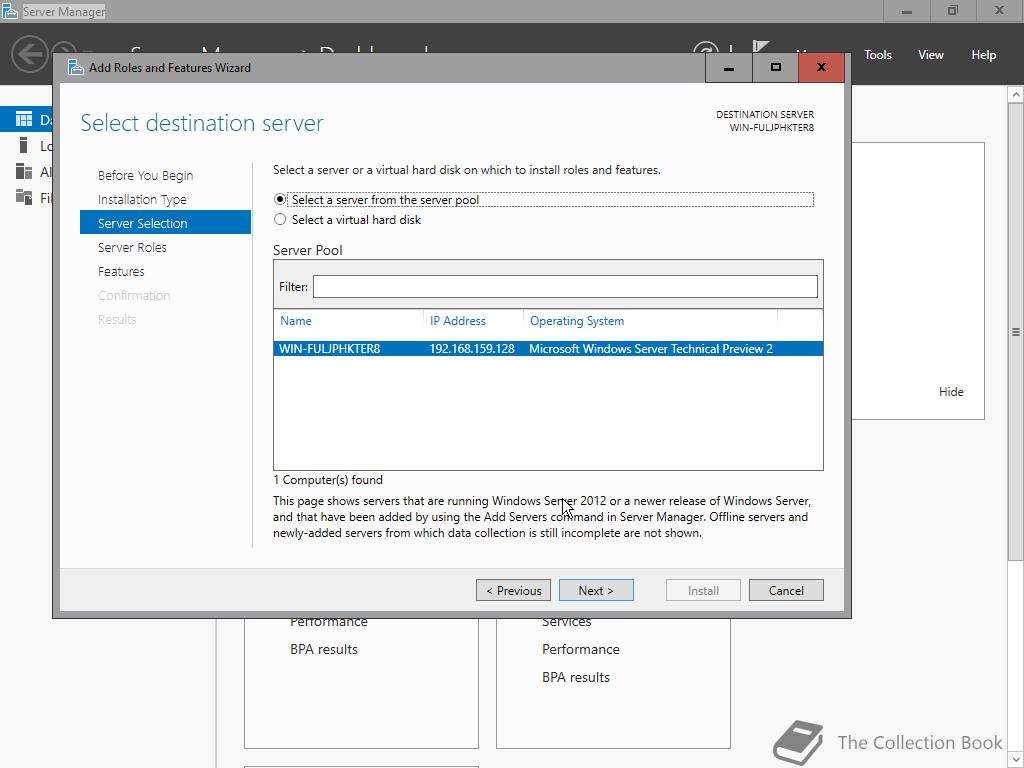Sort server pool by Name column
1024x768 pixels.
296,321
